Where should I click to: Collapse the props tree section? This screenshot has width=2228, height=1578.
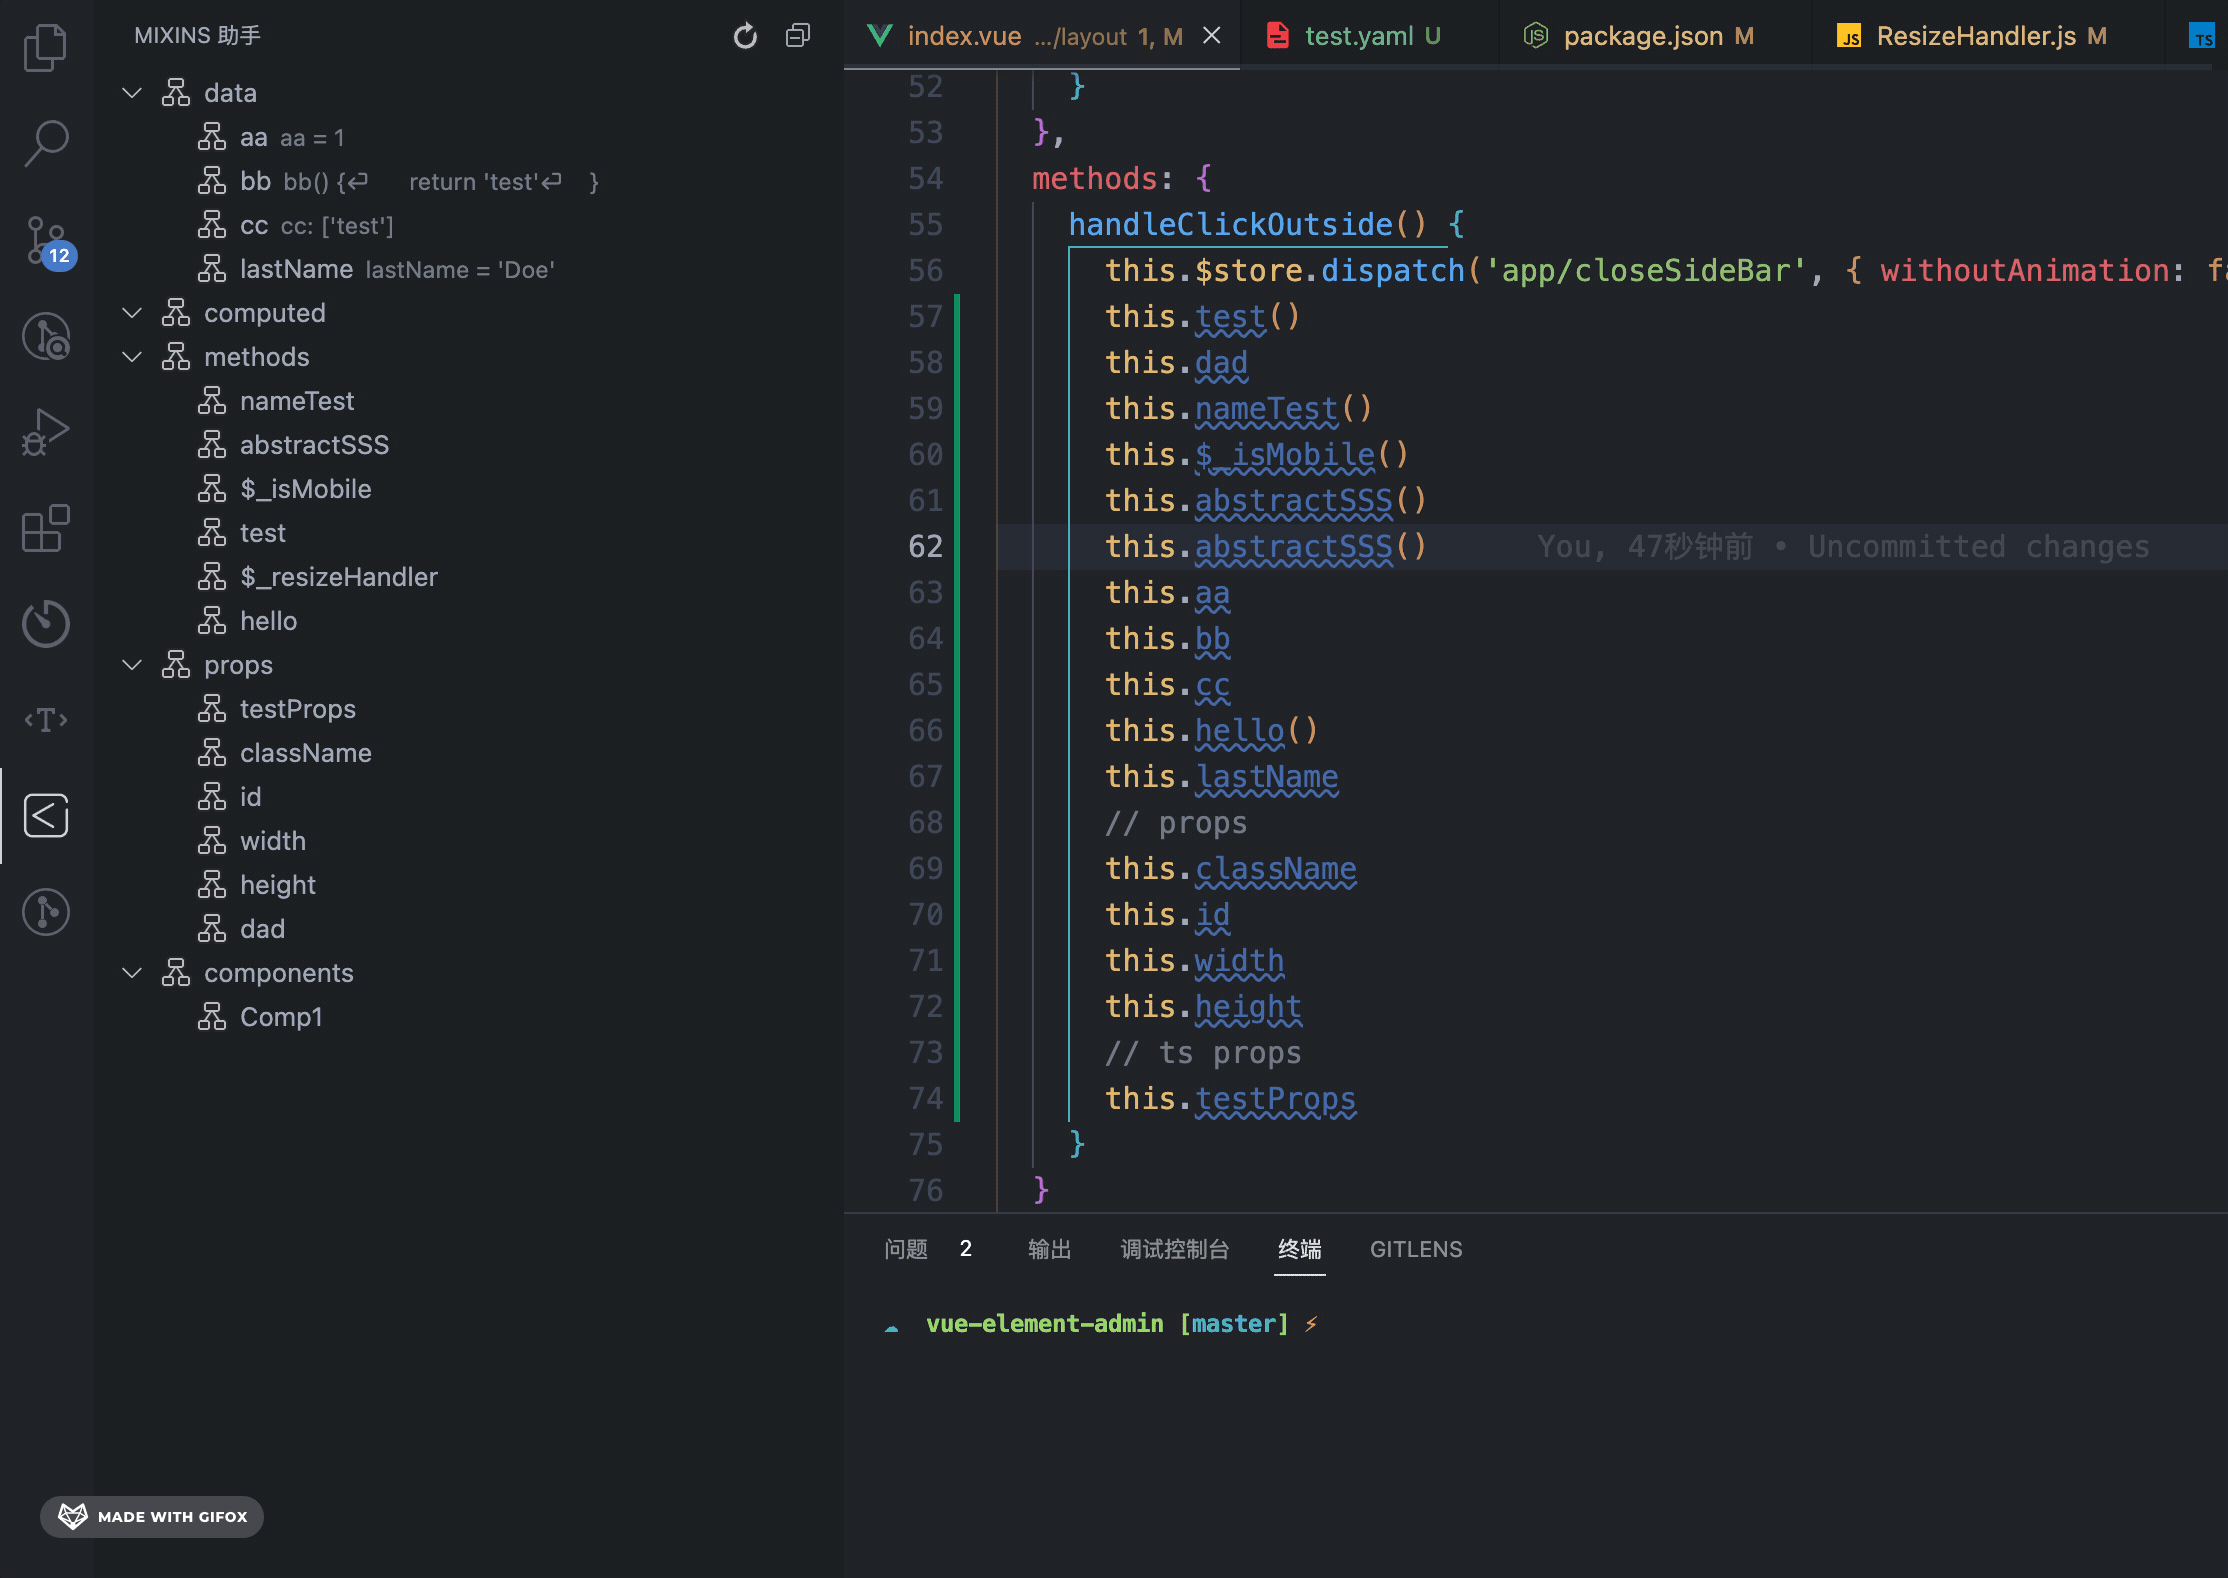tap(132, 665)
